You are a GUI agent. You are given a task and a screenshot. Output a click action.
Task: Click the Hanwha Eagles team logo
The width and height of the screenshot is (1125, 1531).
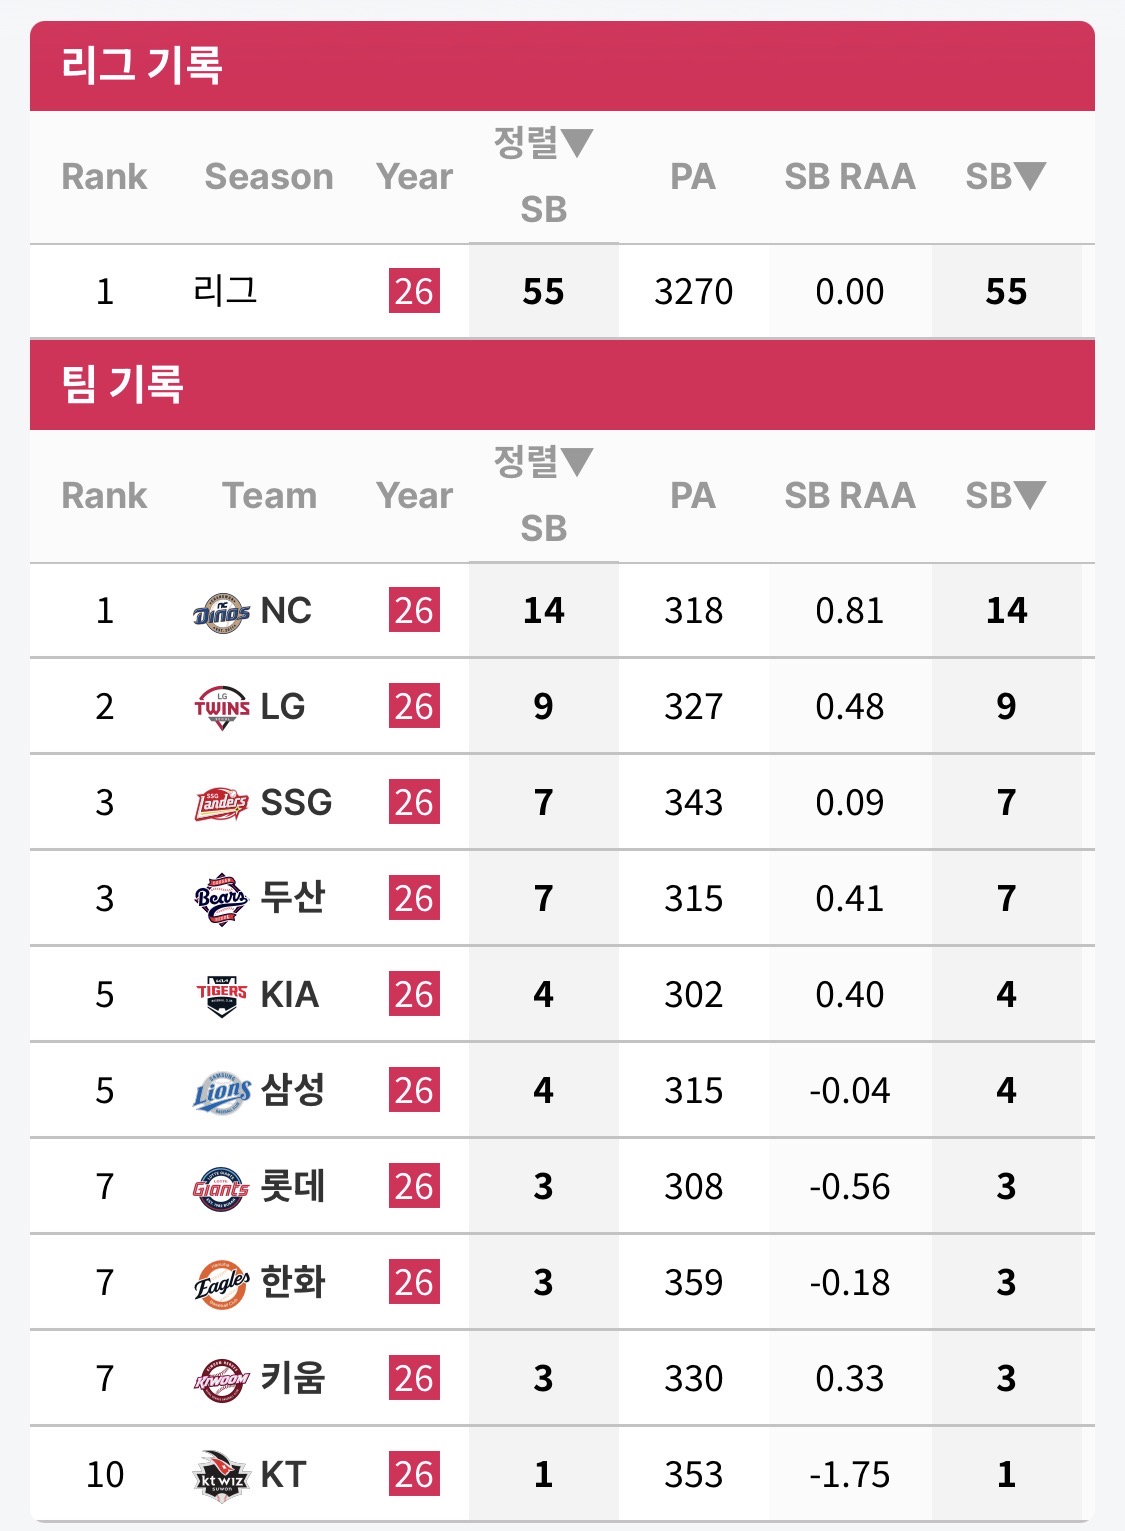[x=221, y=1283]
